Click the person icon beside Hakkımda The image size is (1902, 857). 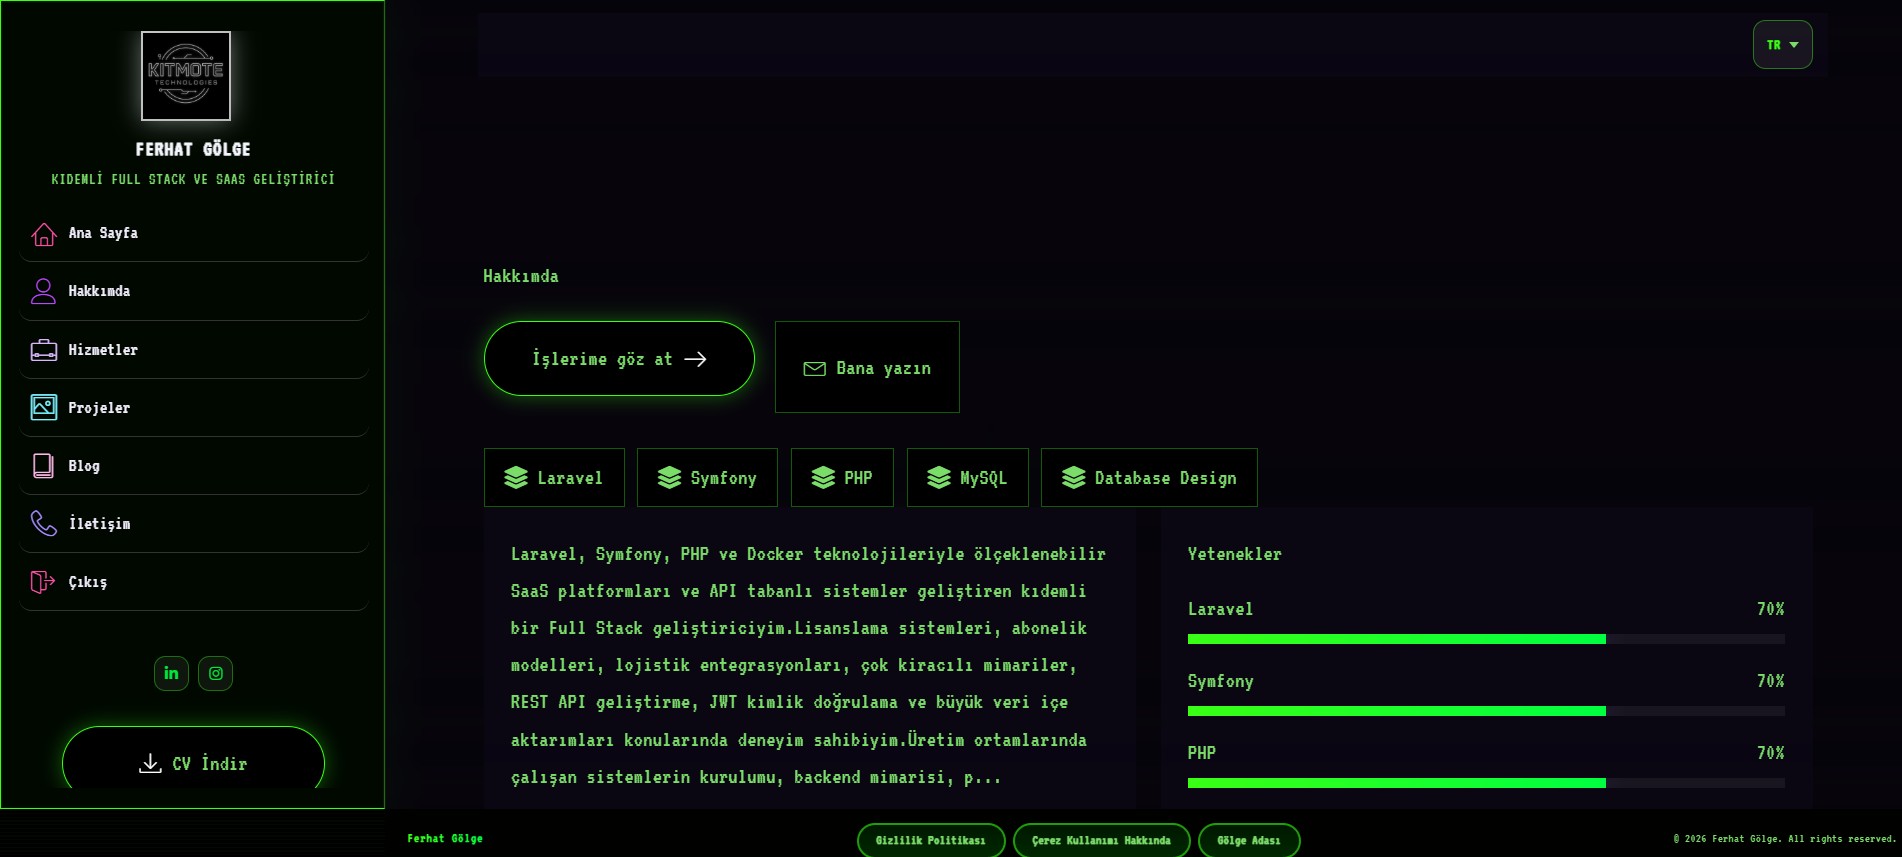point(44,291)
